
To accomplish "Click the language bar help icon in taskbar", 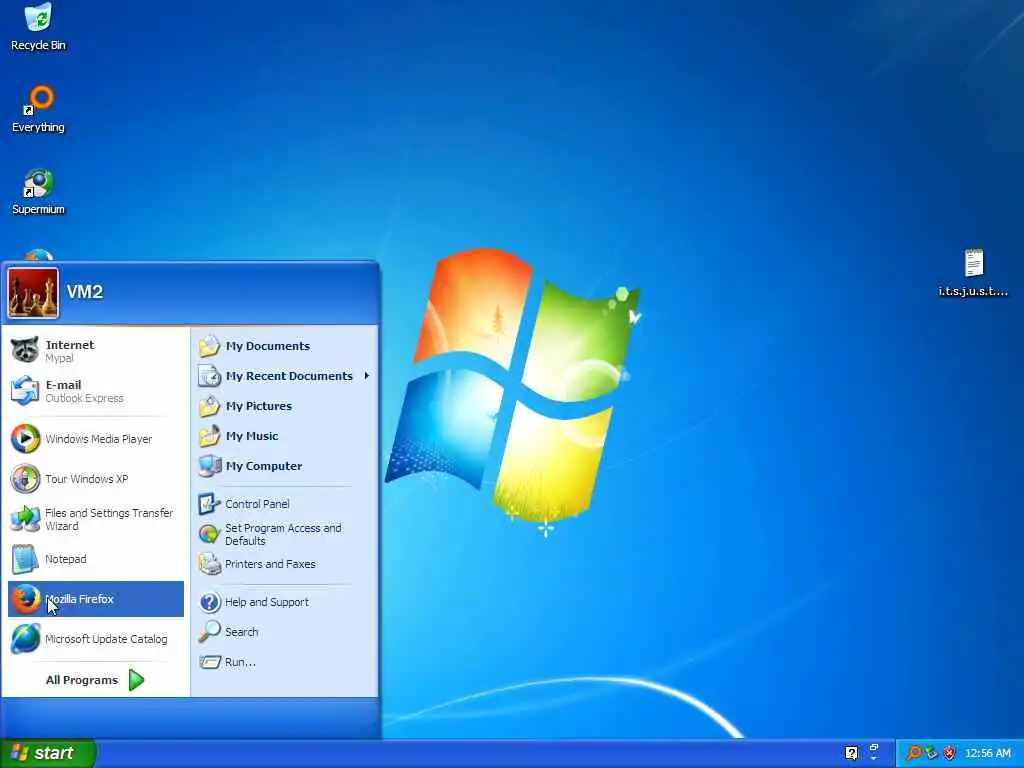I will click(x=851, y=753).
